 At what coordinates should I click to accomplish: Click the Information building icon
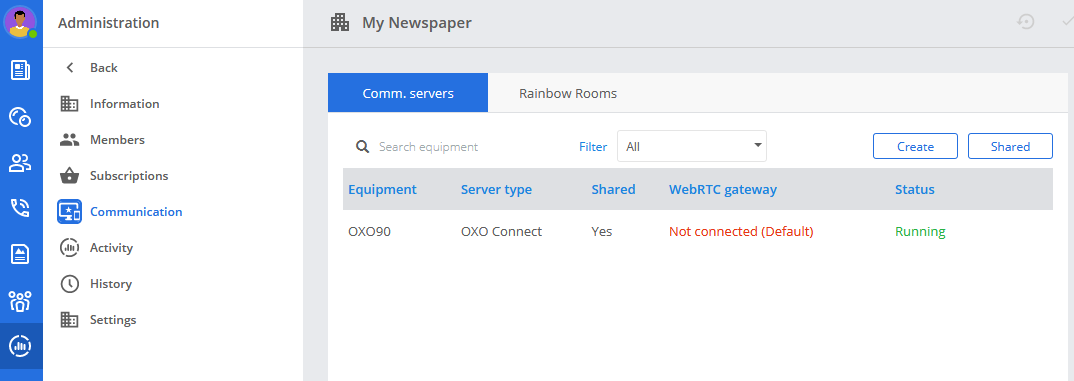[x=69, y=104]
